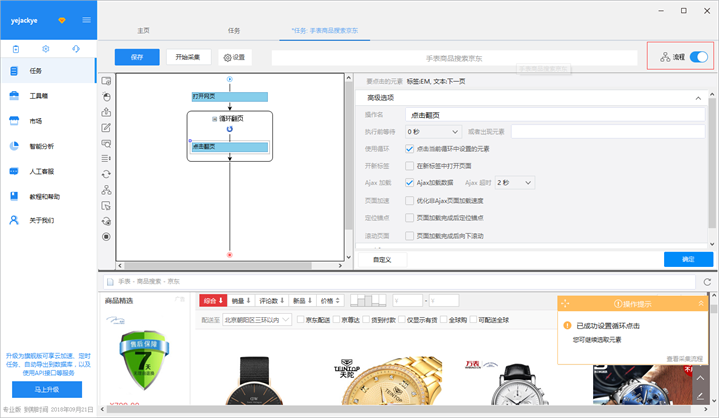Click the hamburger menu icon beside yejackye
The width and height of the screenshot is (719, 418).
click(86, 20)
